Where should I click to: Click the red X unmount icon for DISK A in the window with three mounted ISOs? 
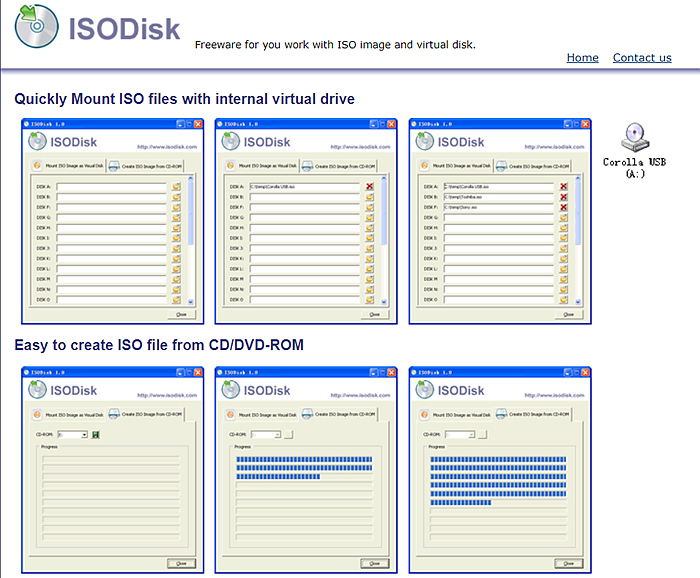[x=563, y=187]
